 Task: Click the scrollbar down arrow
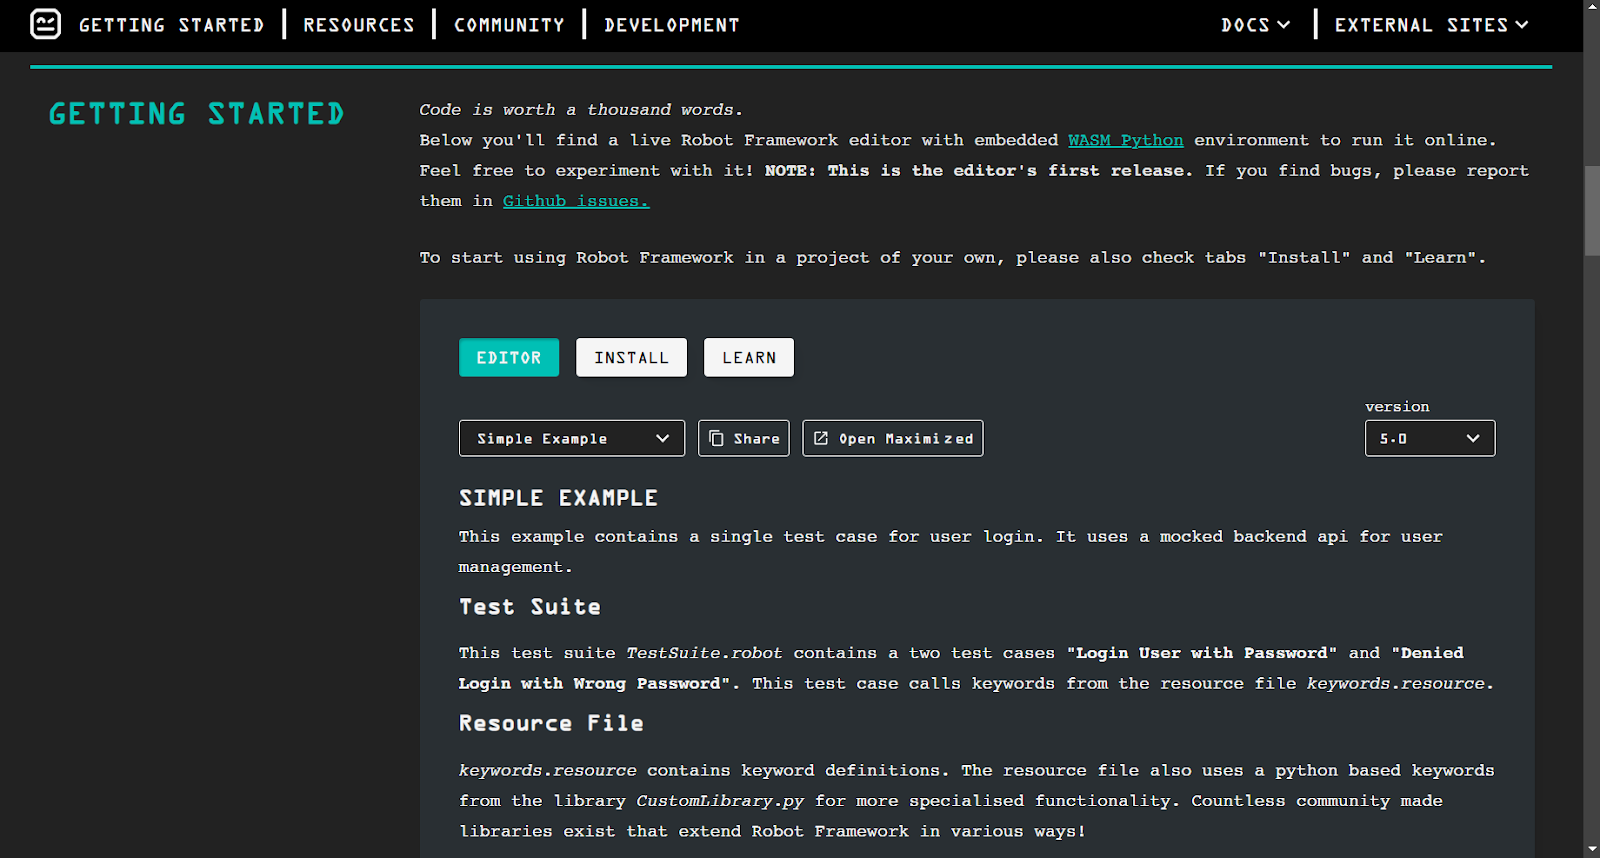tap(1591, 850)
